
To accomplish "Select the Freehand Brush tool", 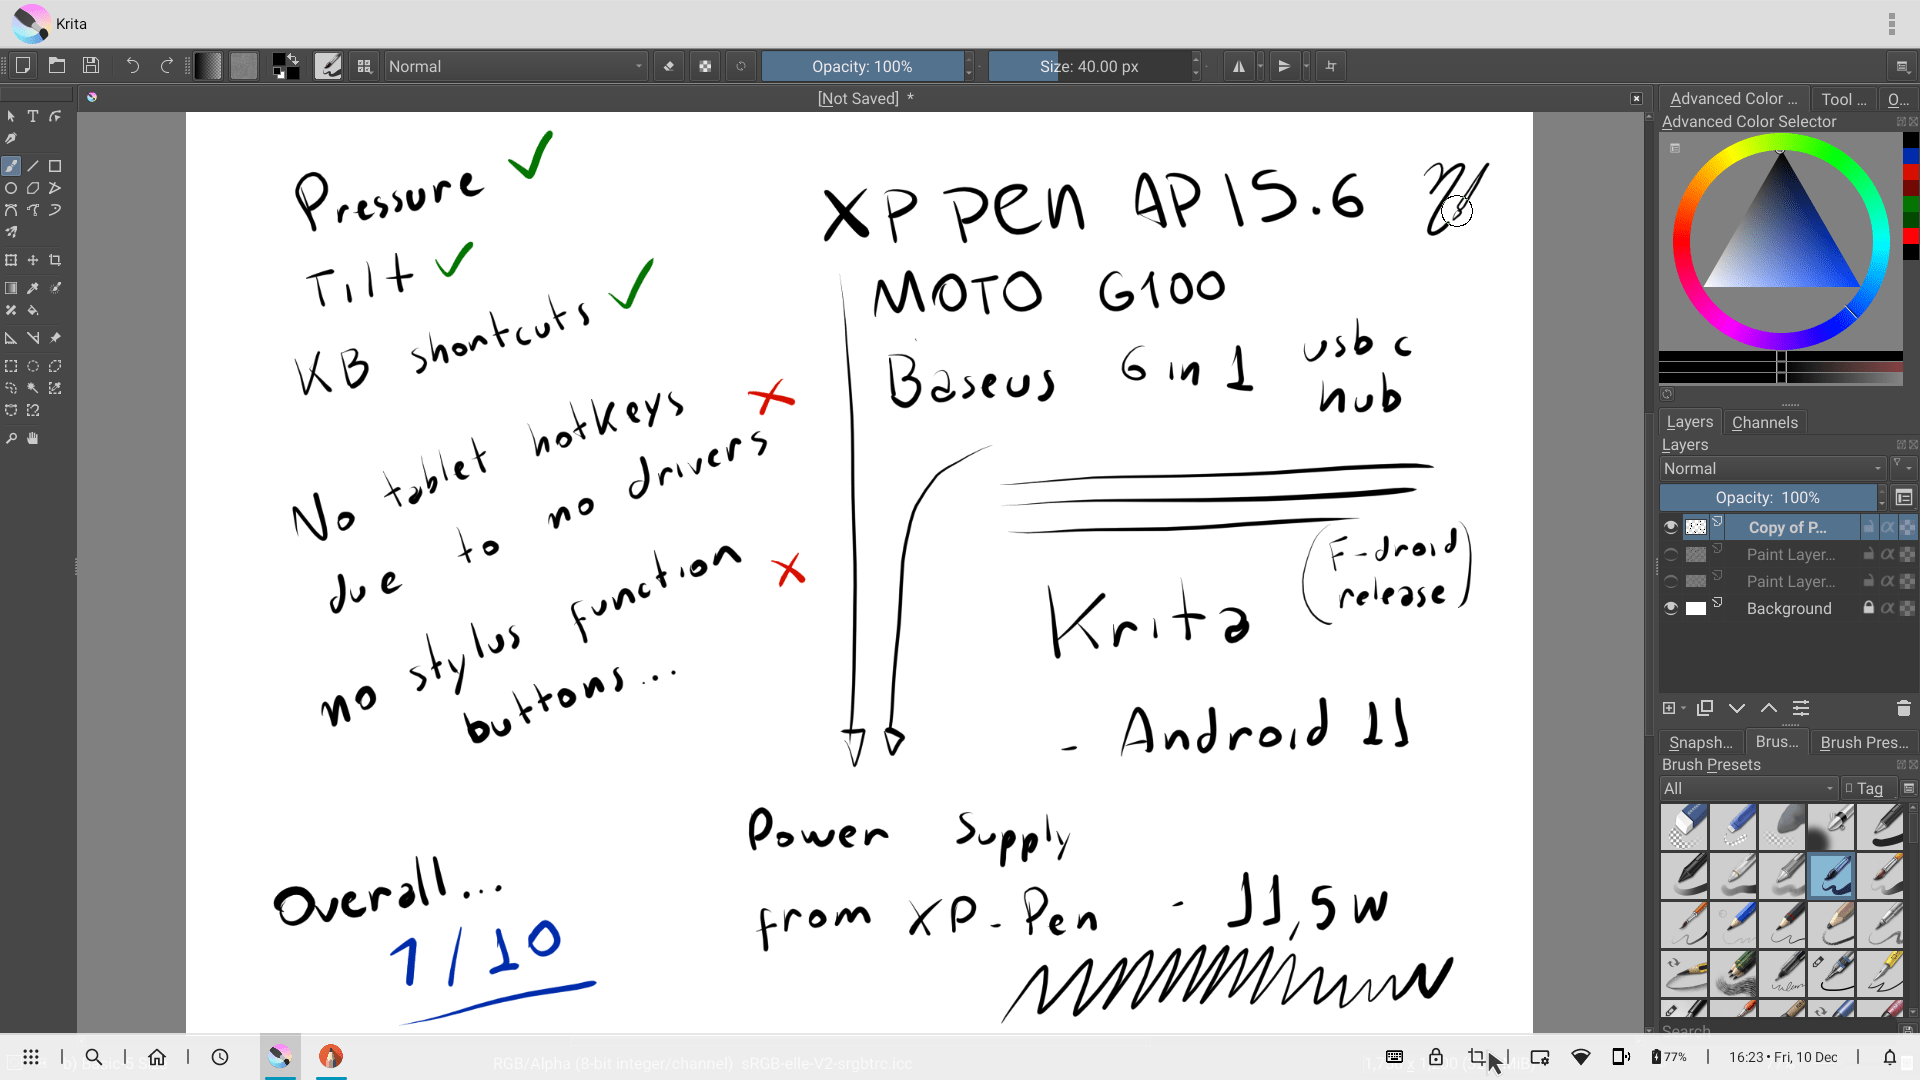I will click(x=11, y=165).
